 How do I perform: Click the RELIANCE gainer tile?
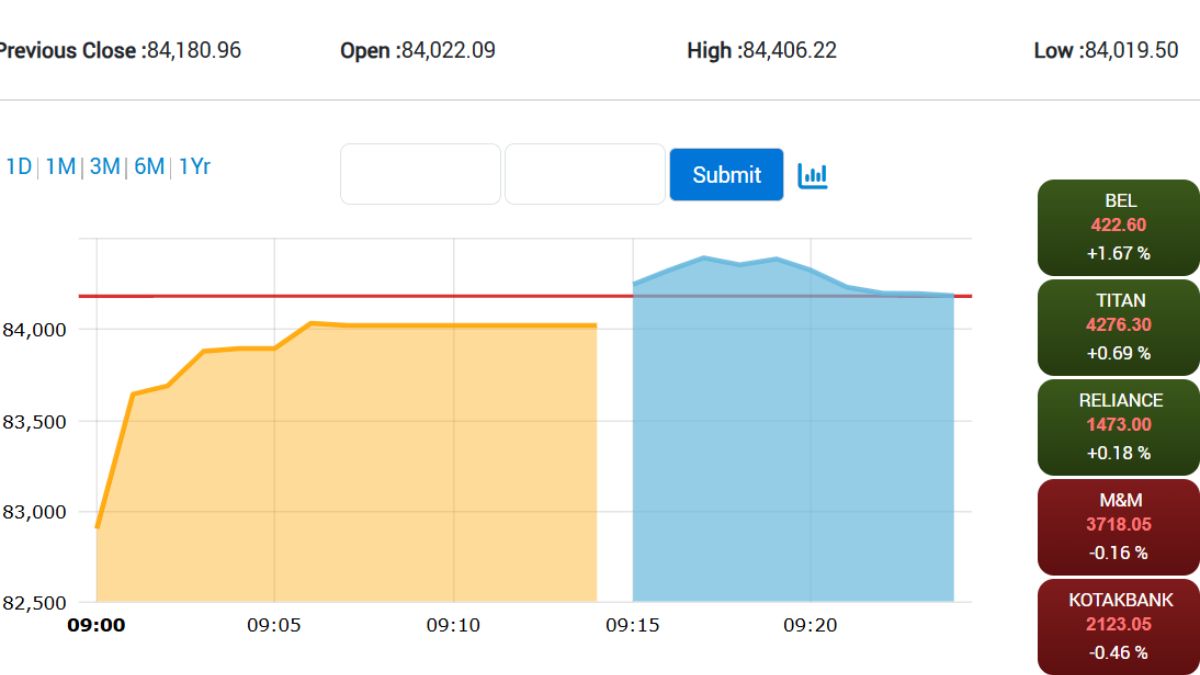1119,427
